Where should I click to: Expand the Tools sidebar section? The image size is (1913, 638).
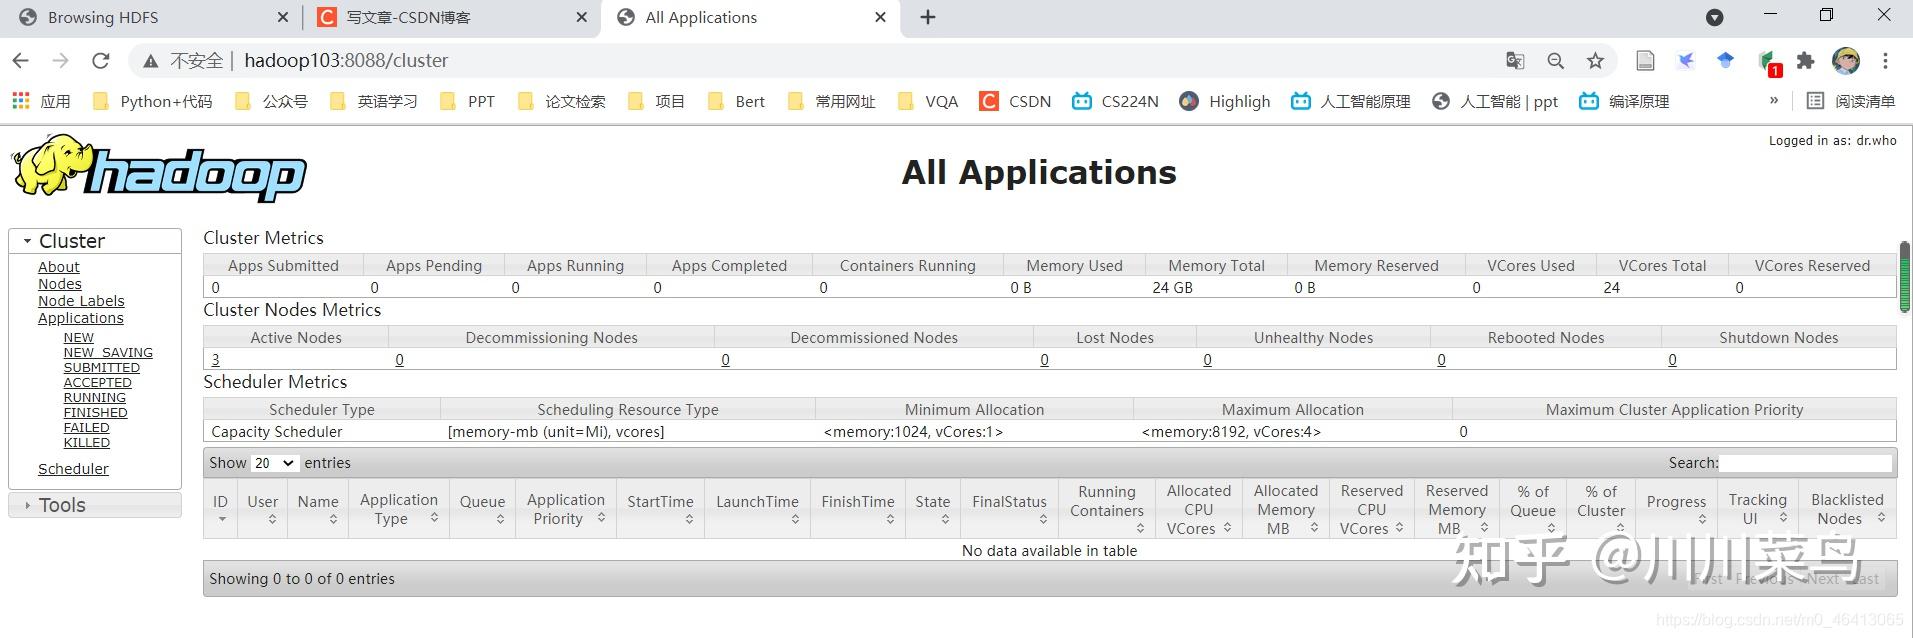click(62, 505)
